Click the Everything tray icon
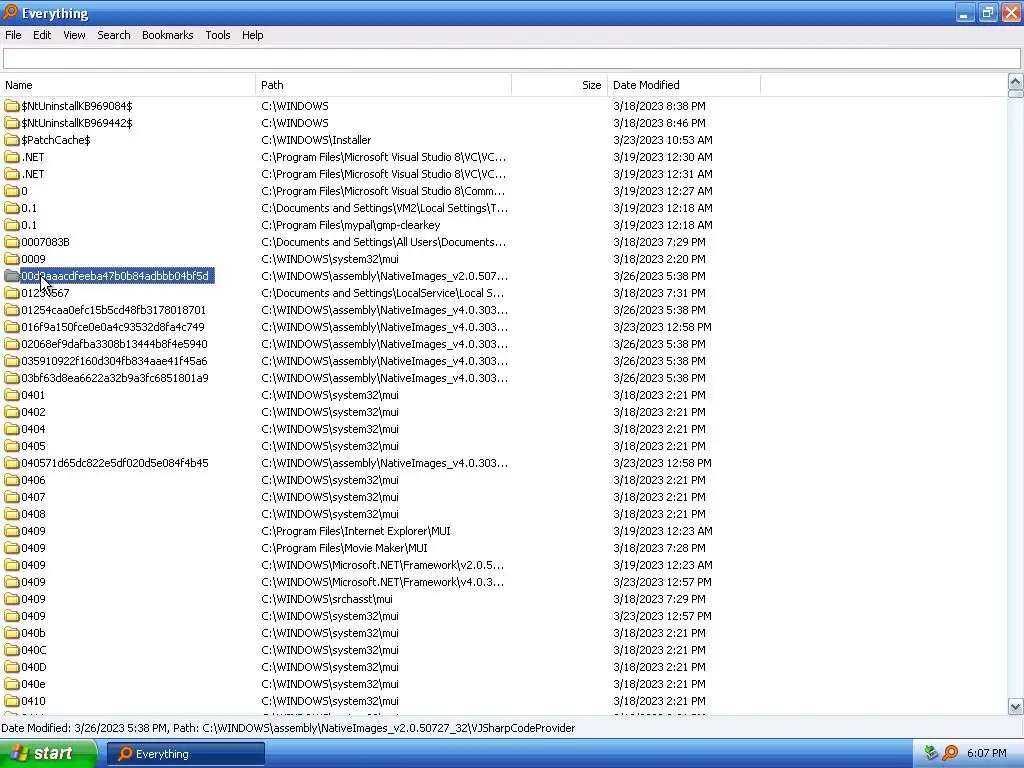Viewport: 1024px width, 768px height. tap(950, 754)
